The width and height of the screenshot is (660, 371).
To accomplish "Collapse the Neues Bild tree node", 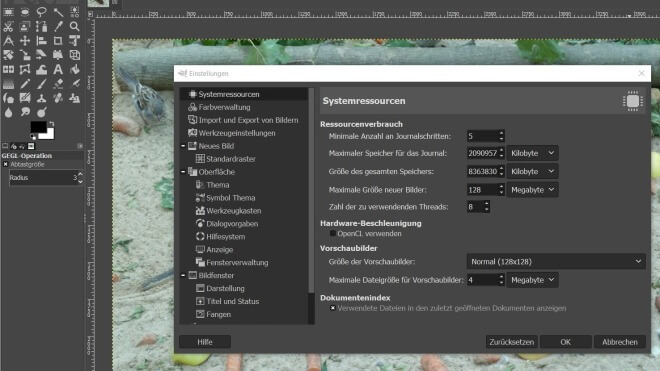I will click(x=183, y=146).
